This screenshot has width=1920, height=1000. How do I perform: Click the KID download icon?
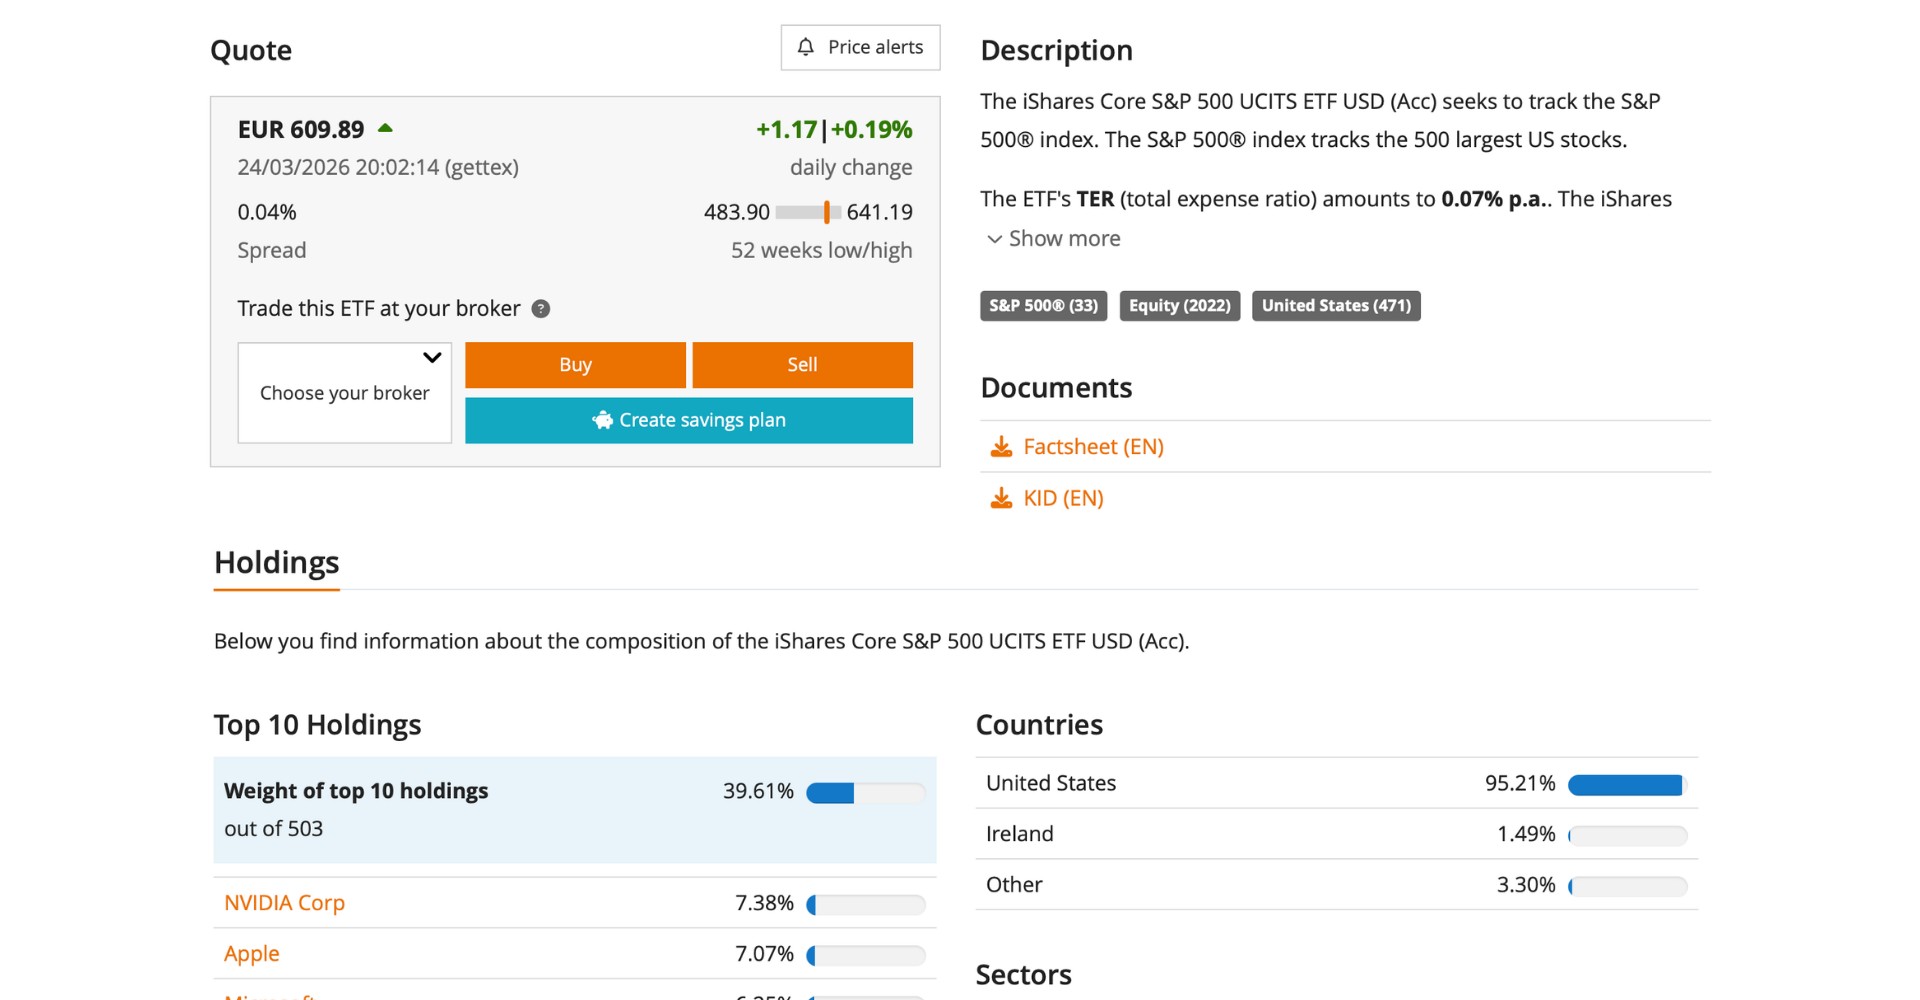(x=1000, y=498)
